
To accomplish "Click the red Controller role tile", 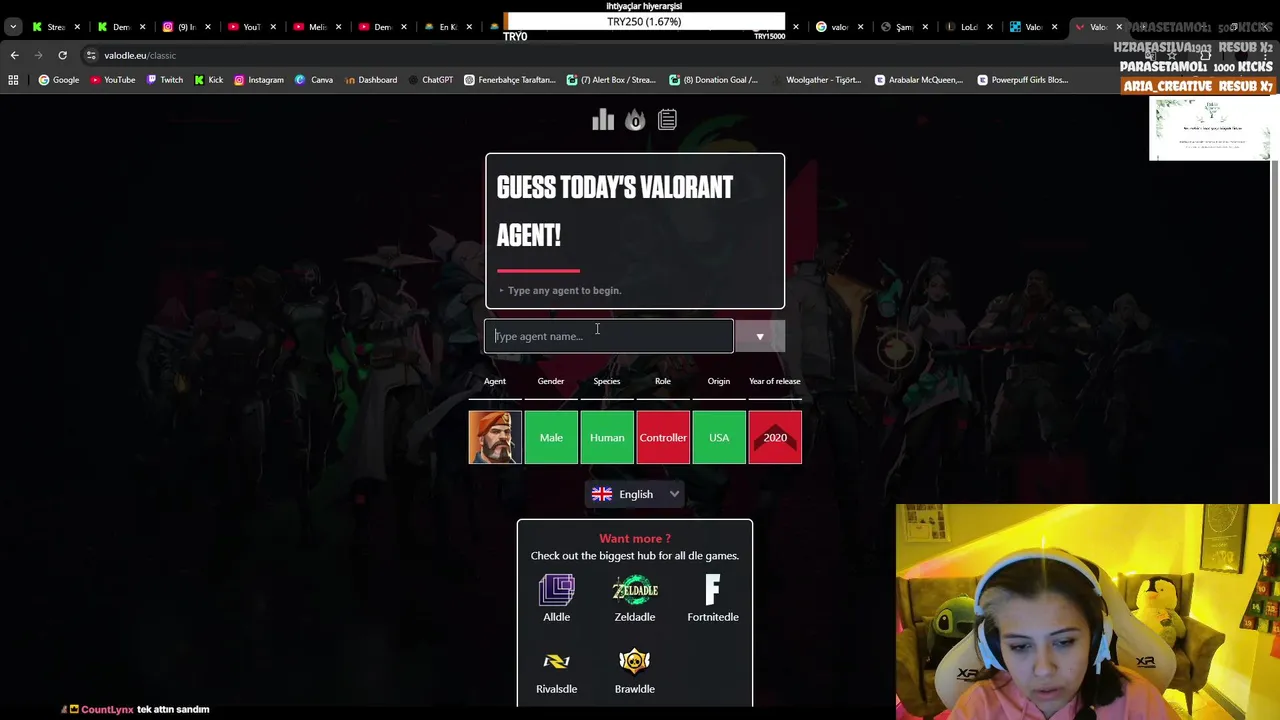I will [663, 437].
